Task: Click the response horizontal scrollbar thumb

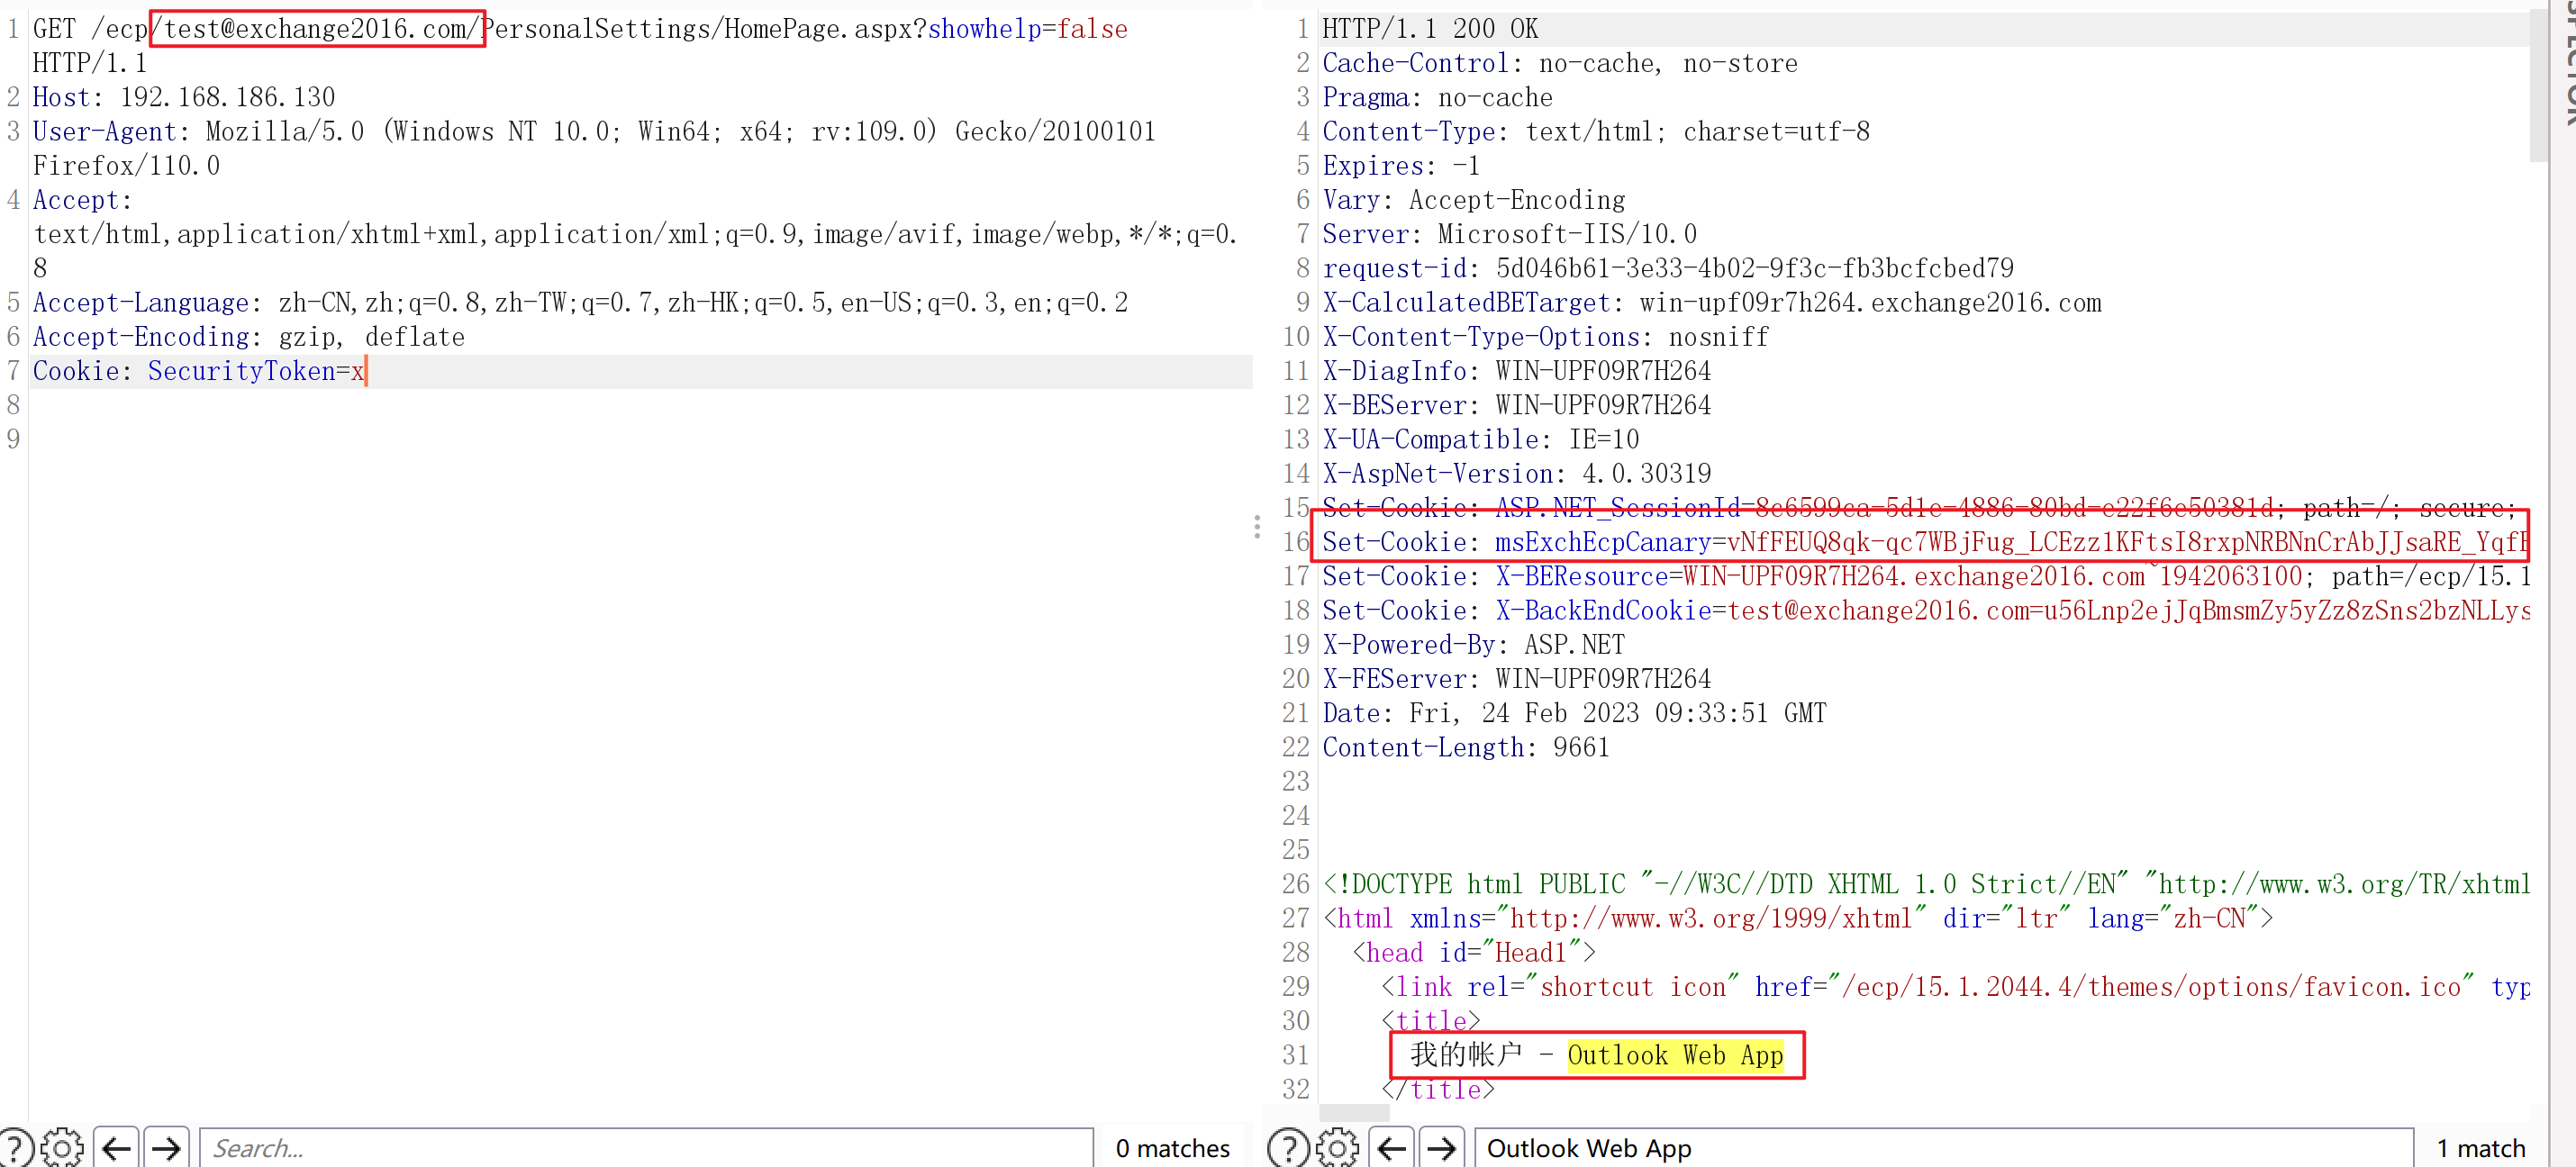Action: click(1354, 1112)
